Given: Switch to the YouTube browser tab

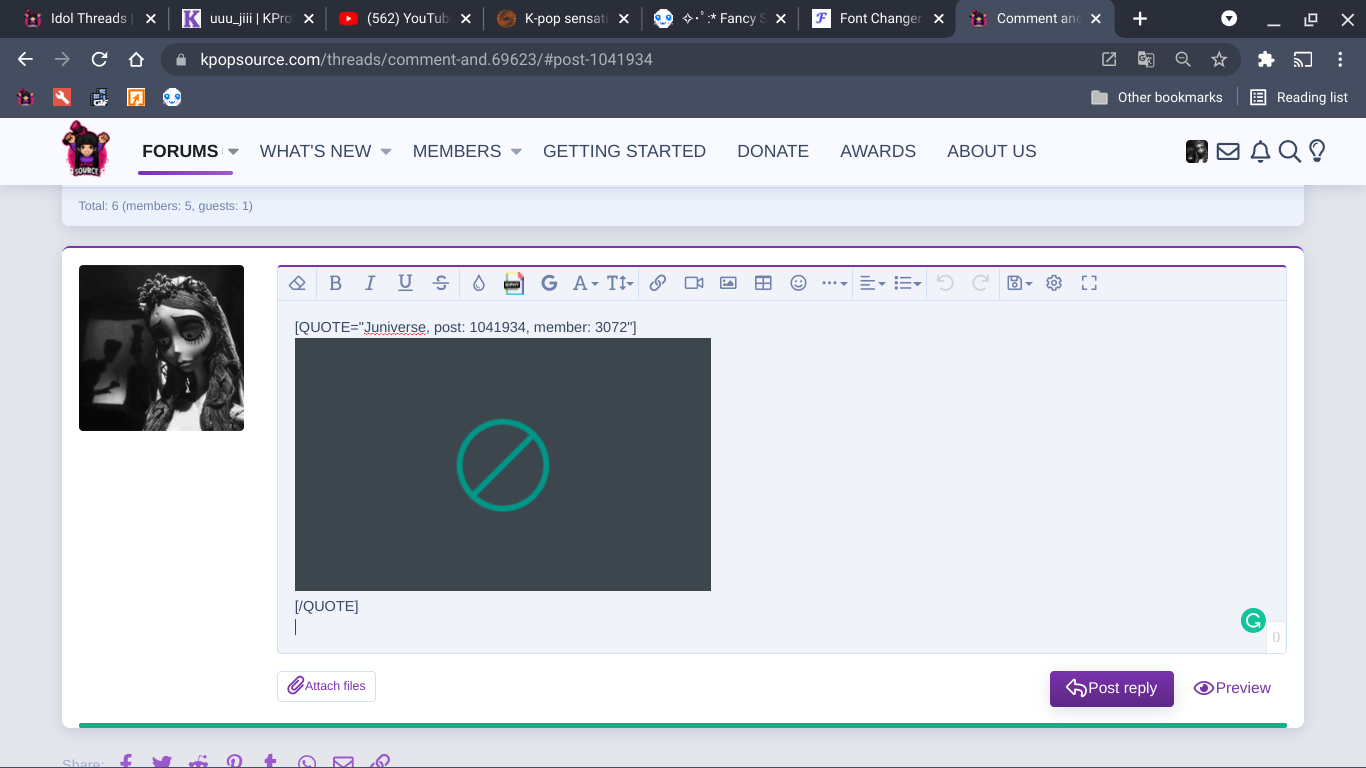Looking at the screenshot, I should [405, 19].
